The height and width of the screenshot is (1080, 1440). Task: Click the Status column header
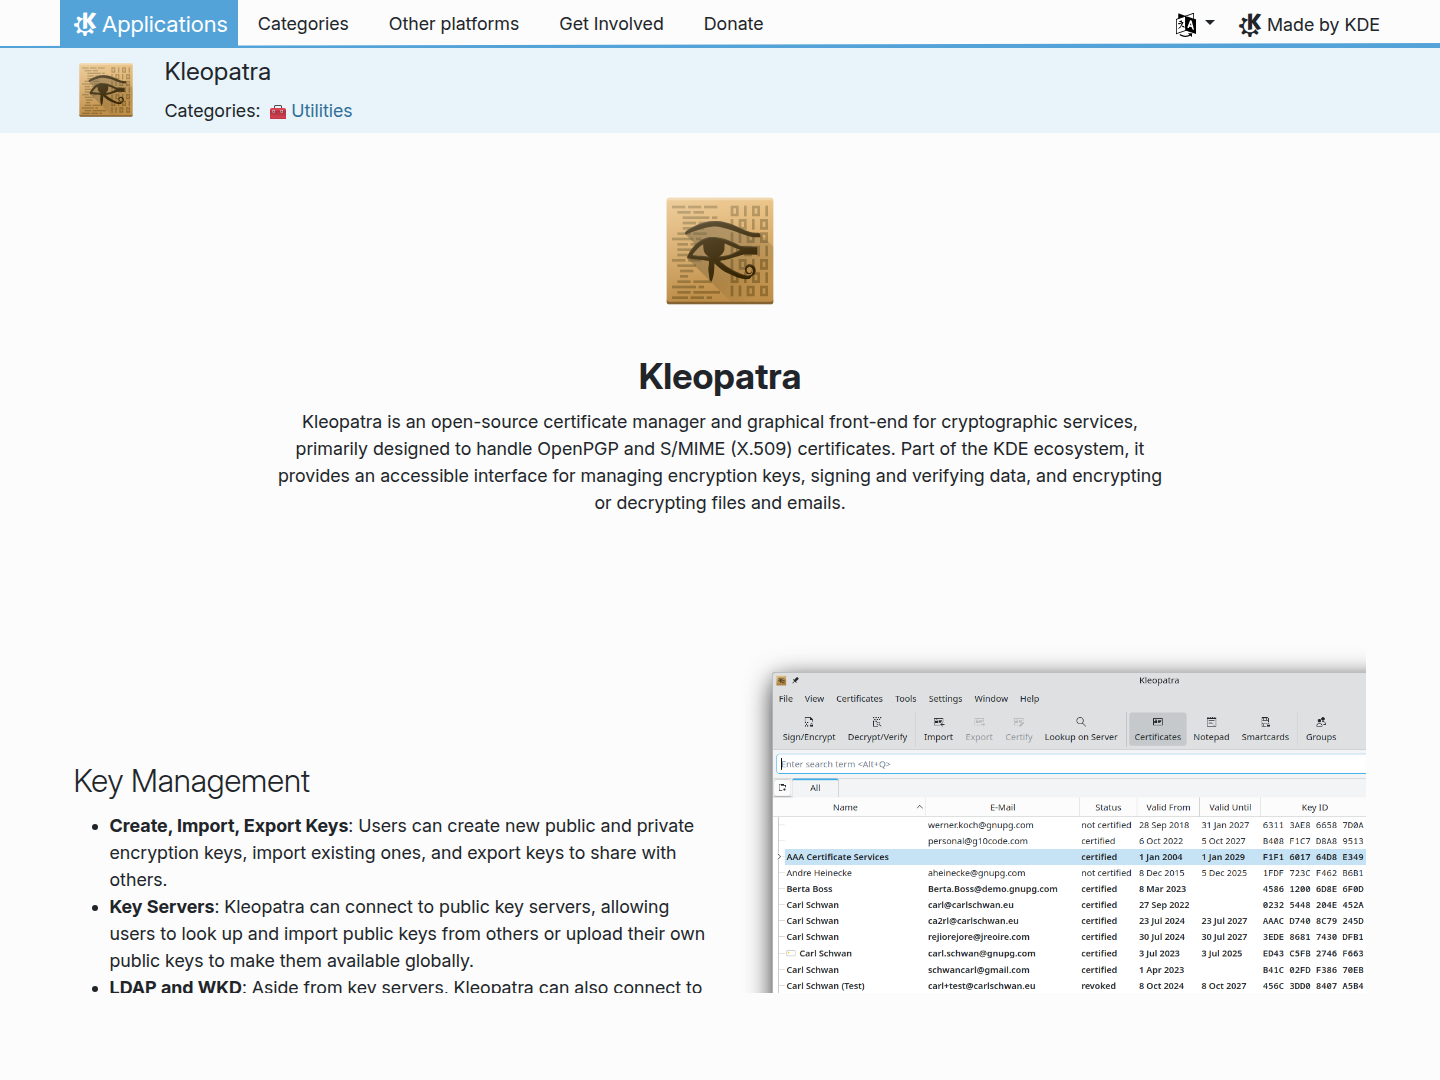pyautogui.click(x=1108, y=807)
